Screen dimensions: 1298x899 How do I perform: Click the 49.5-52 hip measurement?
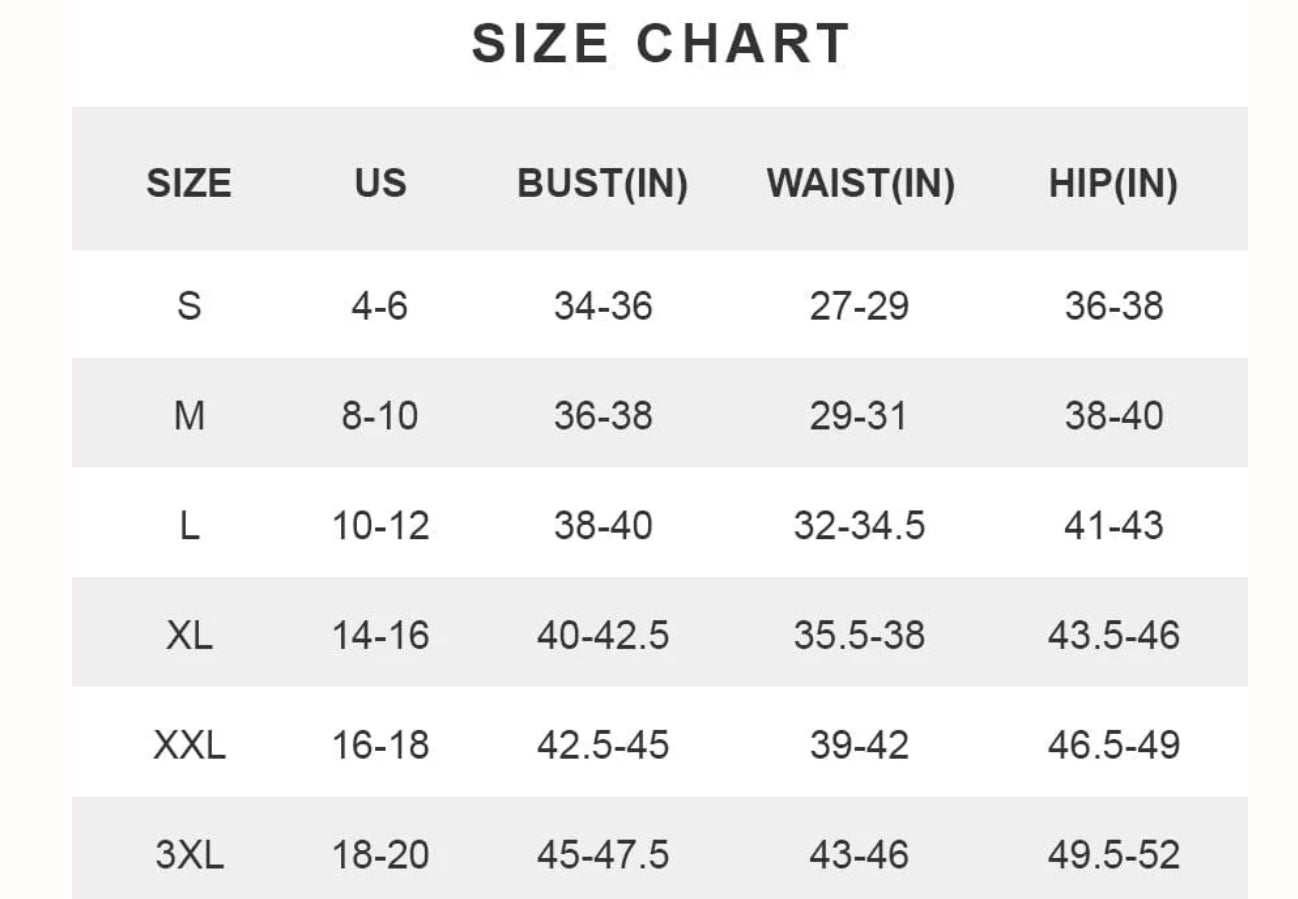tap(1113, 855)
